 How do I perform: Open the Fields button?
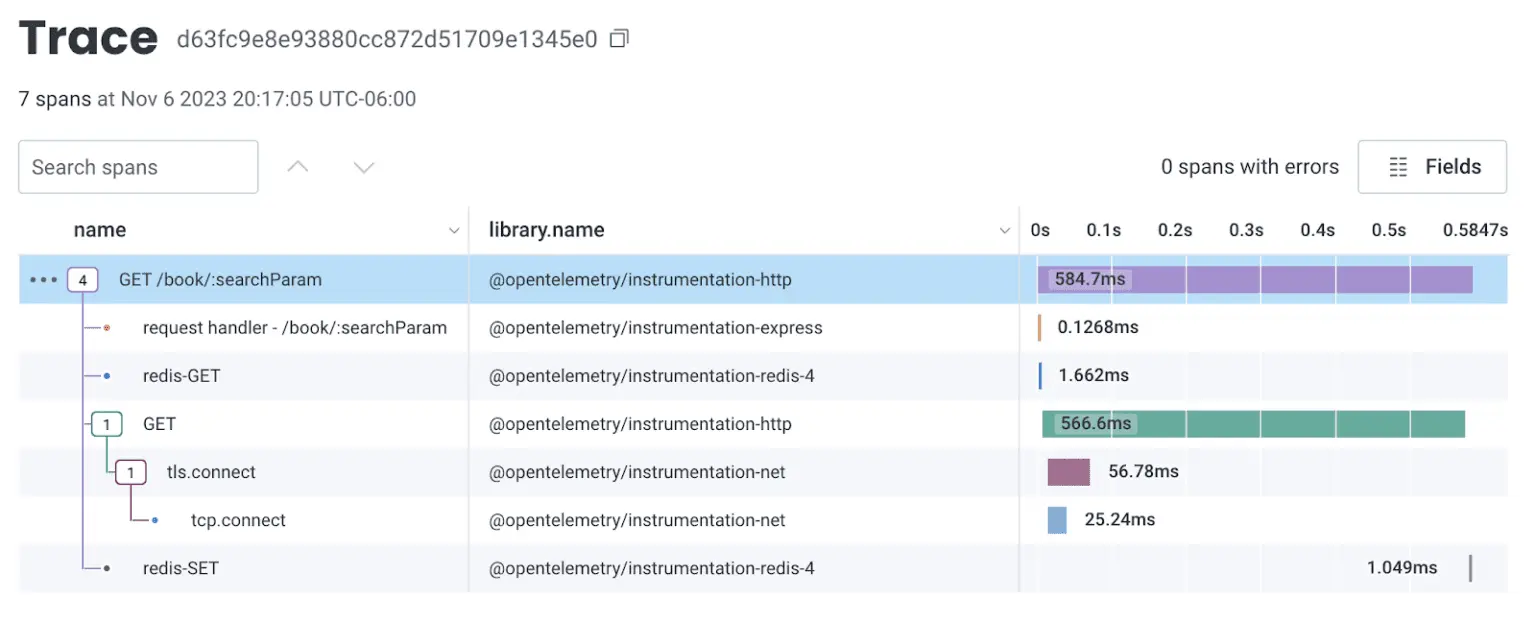(x=1432, y=167)
